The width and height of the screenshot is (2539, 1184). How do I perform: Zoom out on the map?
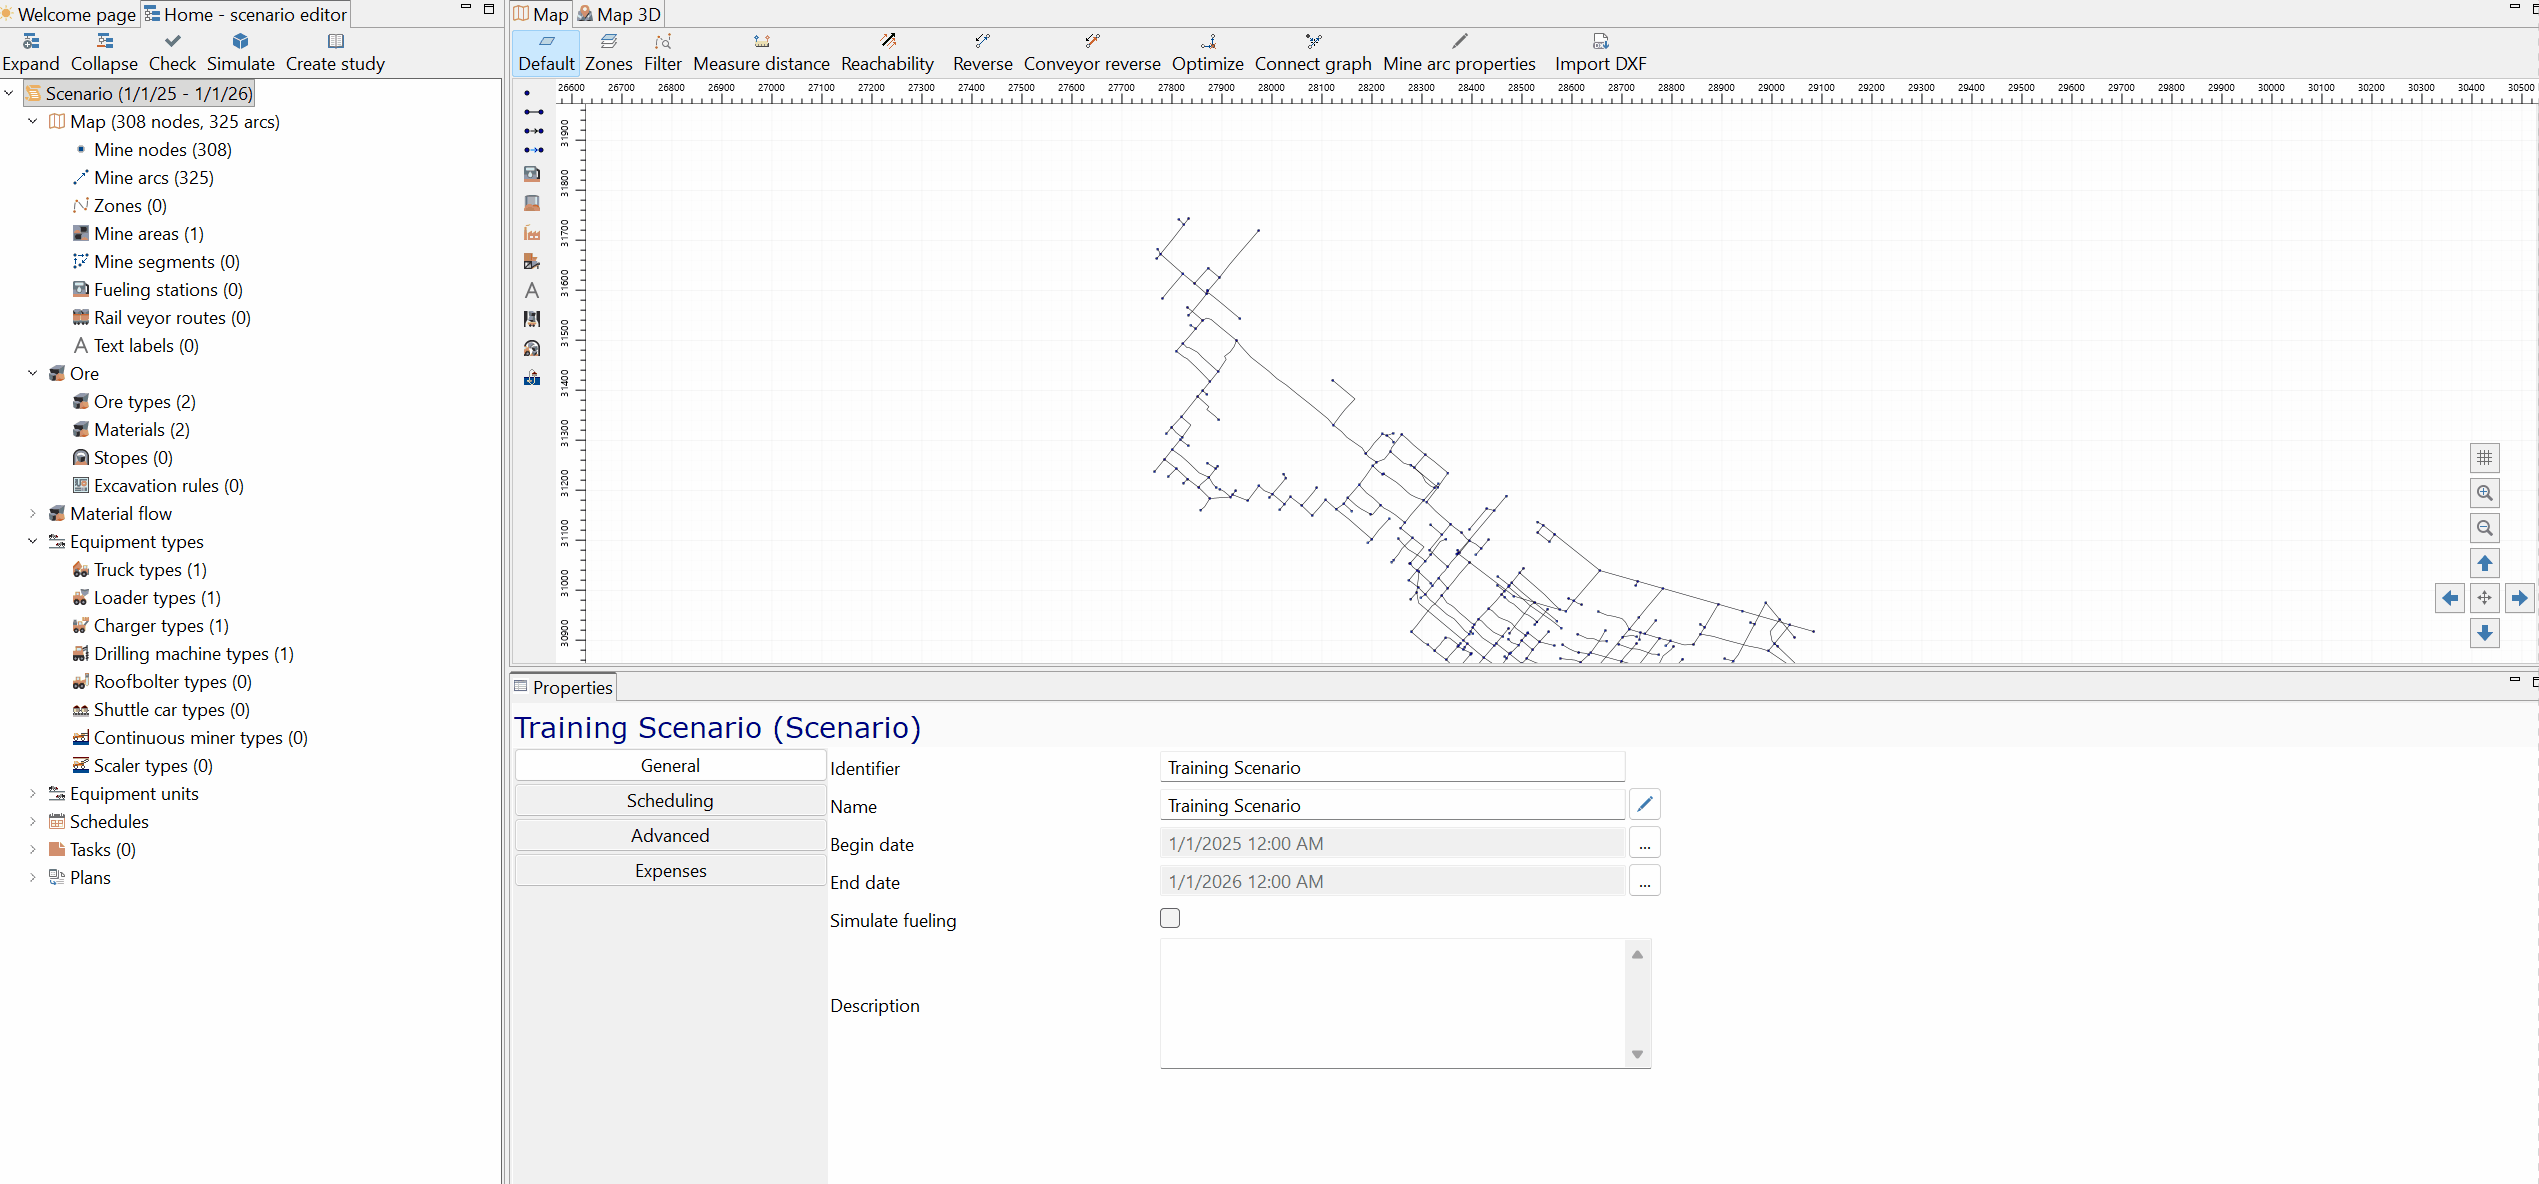tap(2484, 528)
